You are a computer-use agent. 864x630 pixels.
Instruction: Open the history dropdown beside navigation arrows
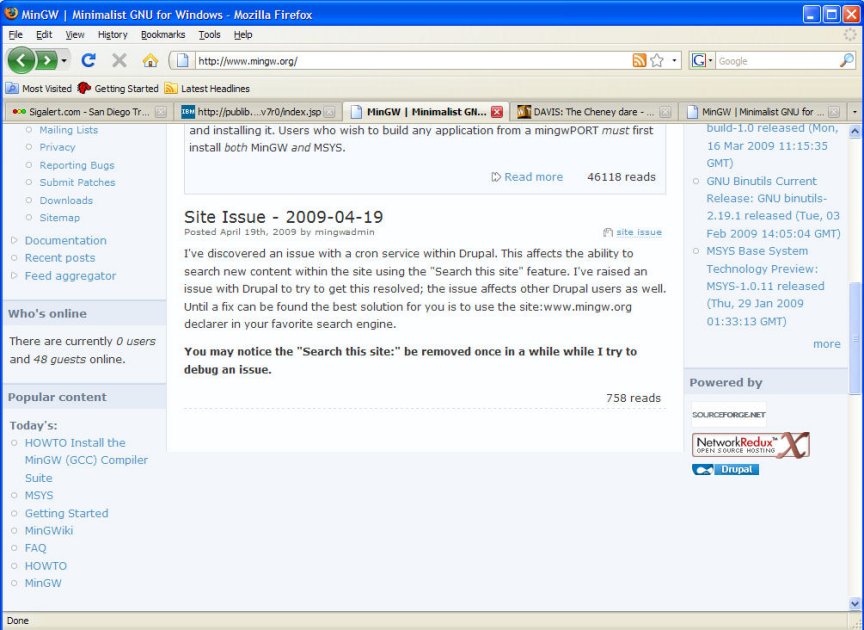(x=66, y=61)
